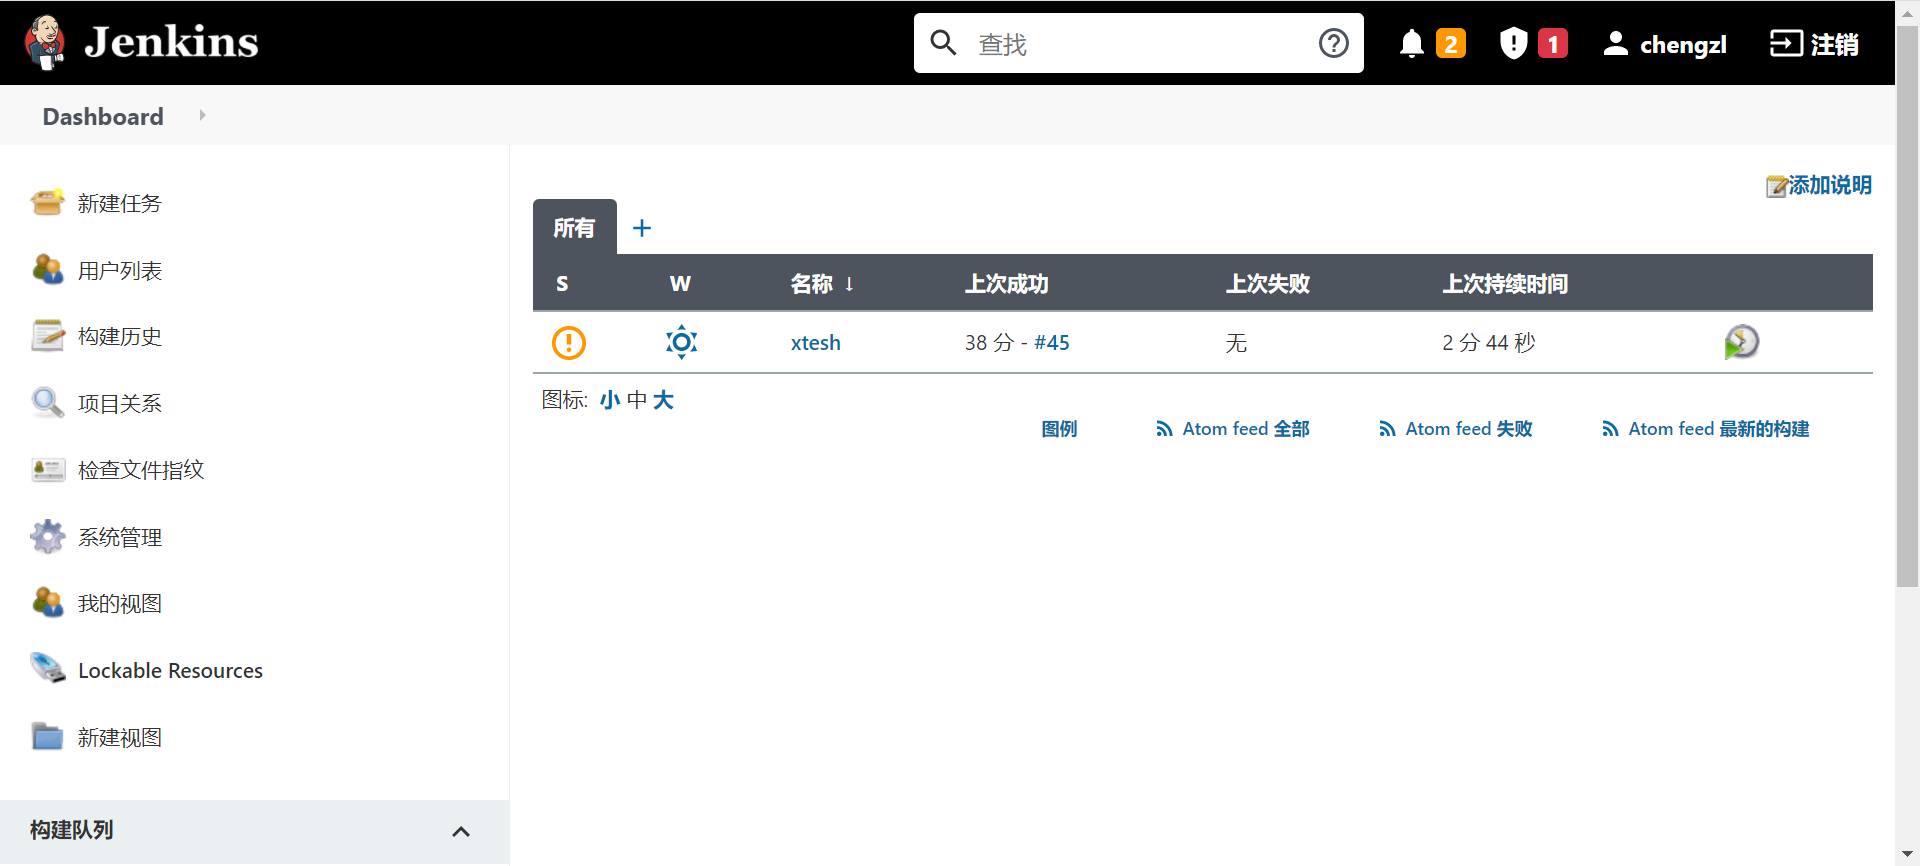This screenshot has height=866, width=1920.
Task: Set icon size to 中 medium
Action: pos(637,400)
